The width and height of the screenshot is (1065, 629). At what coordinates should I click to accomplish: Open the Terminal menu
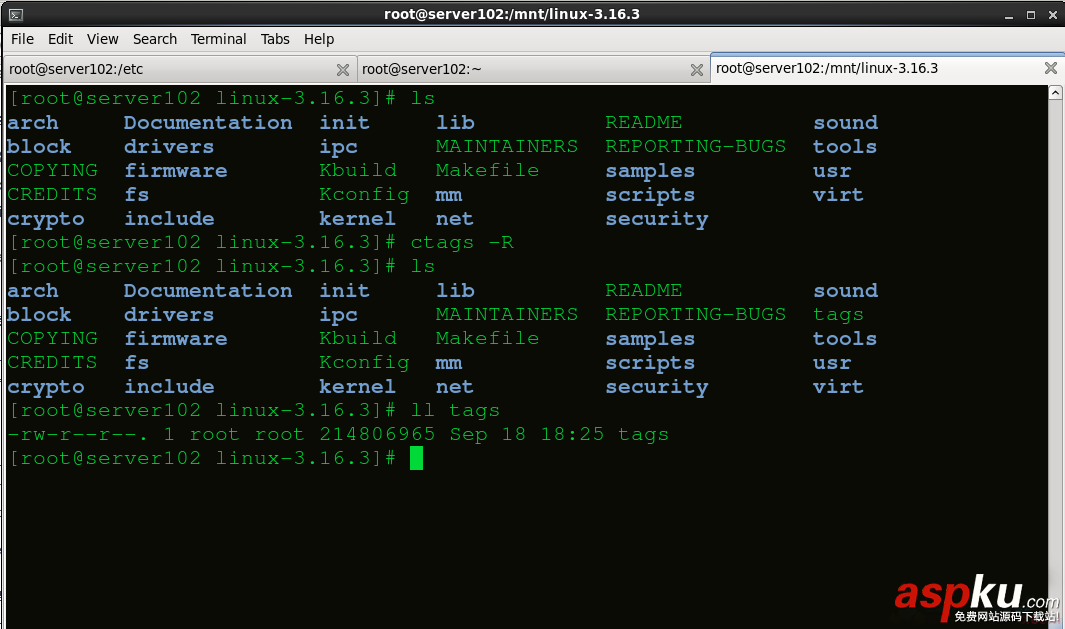[x=218, y=39]
